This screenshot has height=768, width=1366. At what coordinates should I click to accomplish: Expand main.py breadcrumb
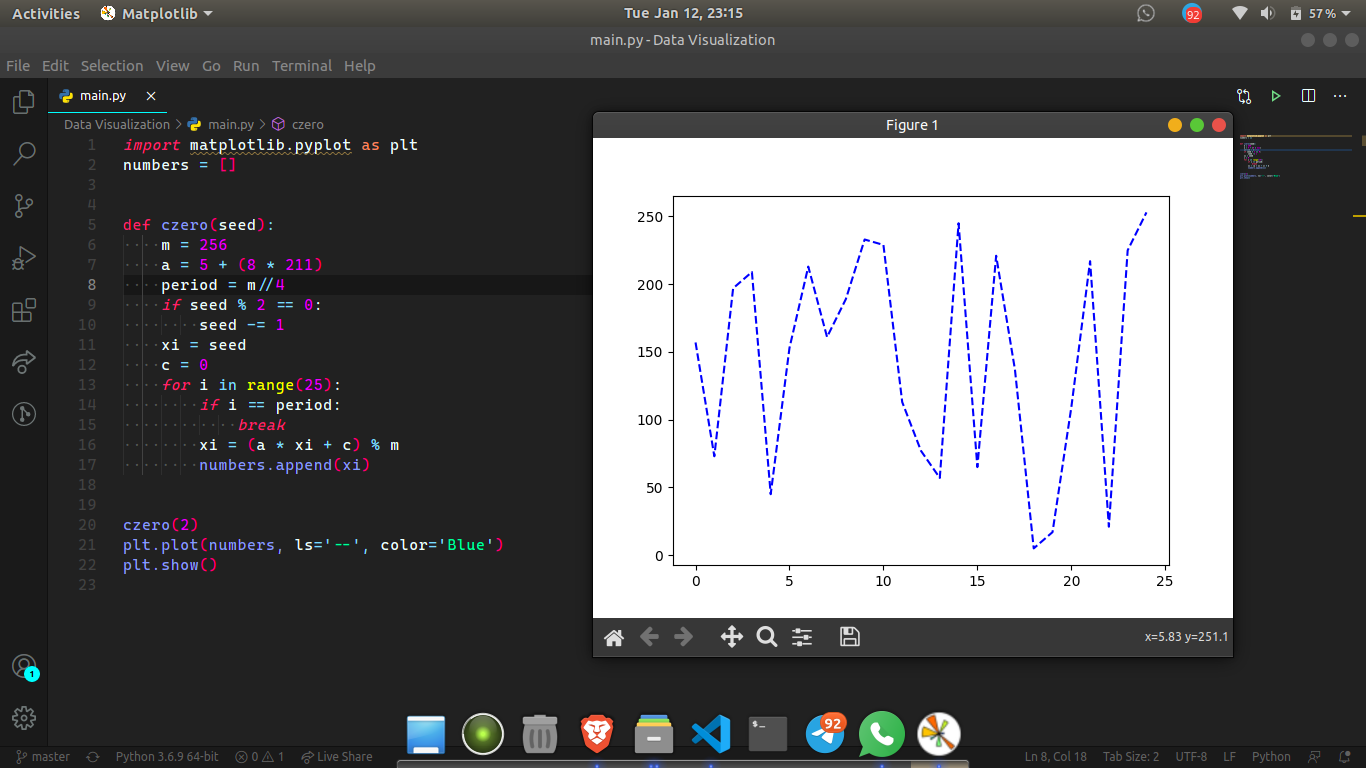pyautogui.click(x=221, y=125)
